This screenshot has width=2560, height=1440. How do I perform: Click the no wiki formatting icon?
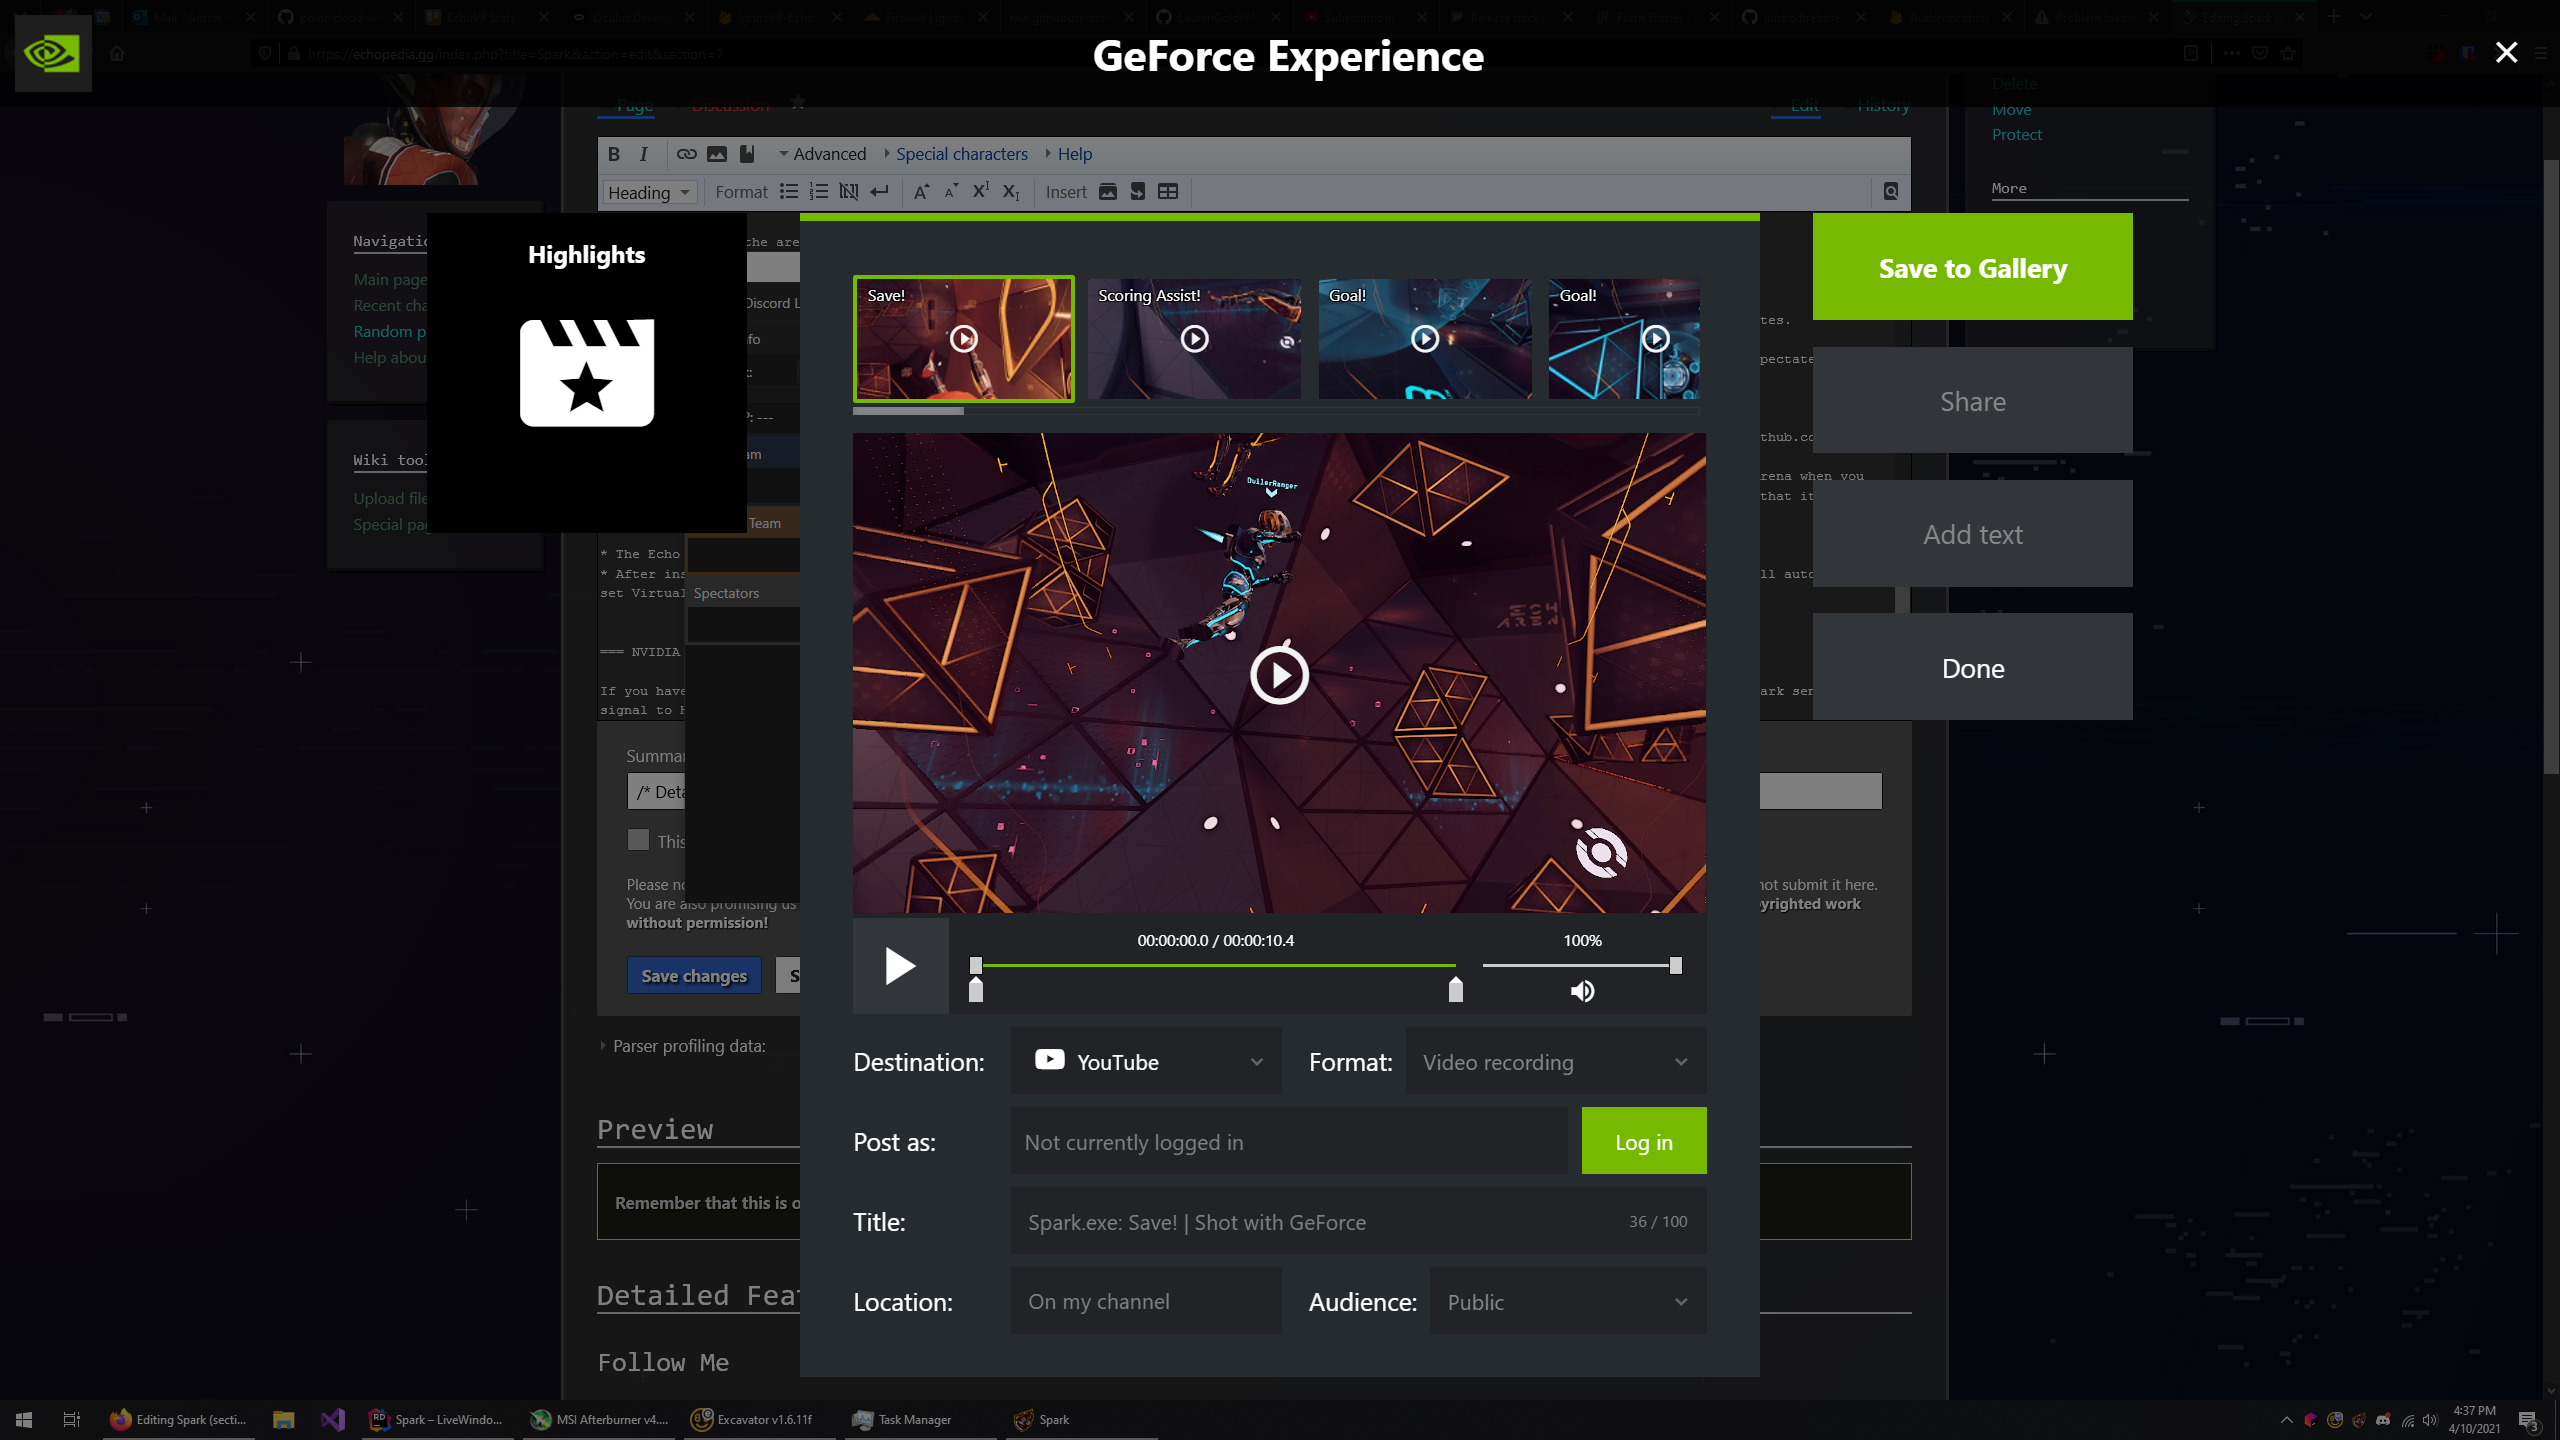coord(849,192)
